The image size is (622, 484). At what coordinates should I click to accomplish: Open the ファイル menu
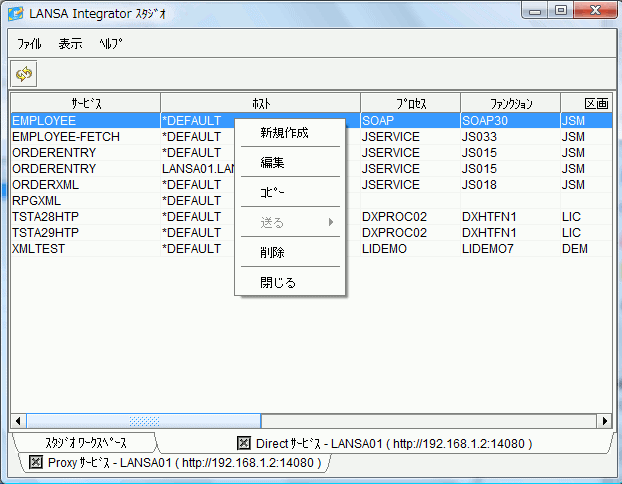(29, 44)
